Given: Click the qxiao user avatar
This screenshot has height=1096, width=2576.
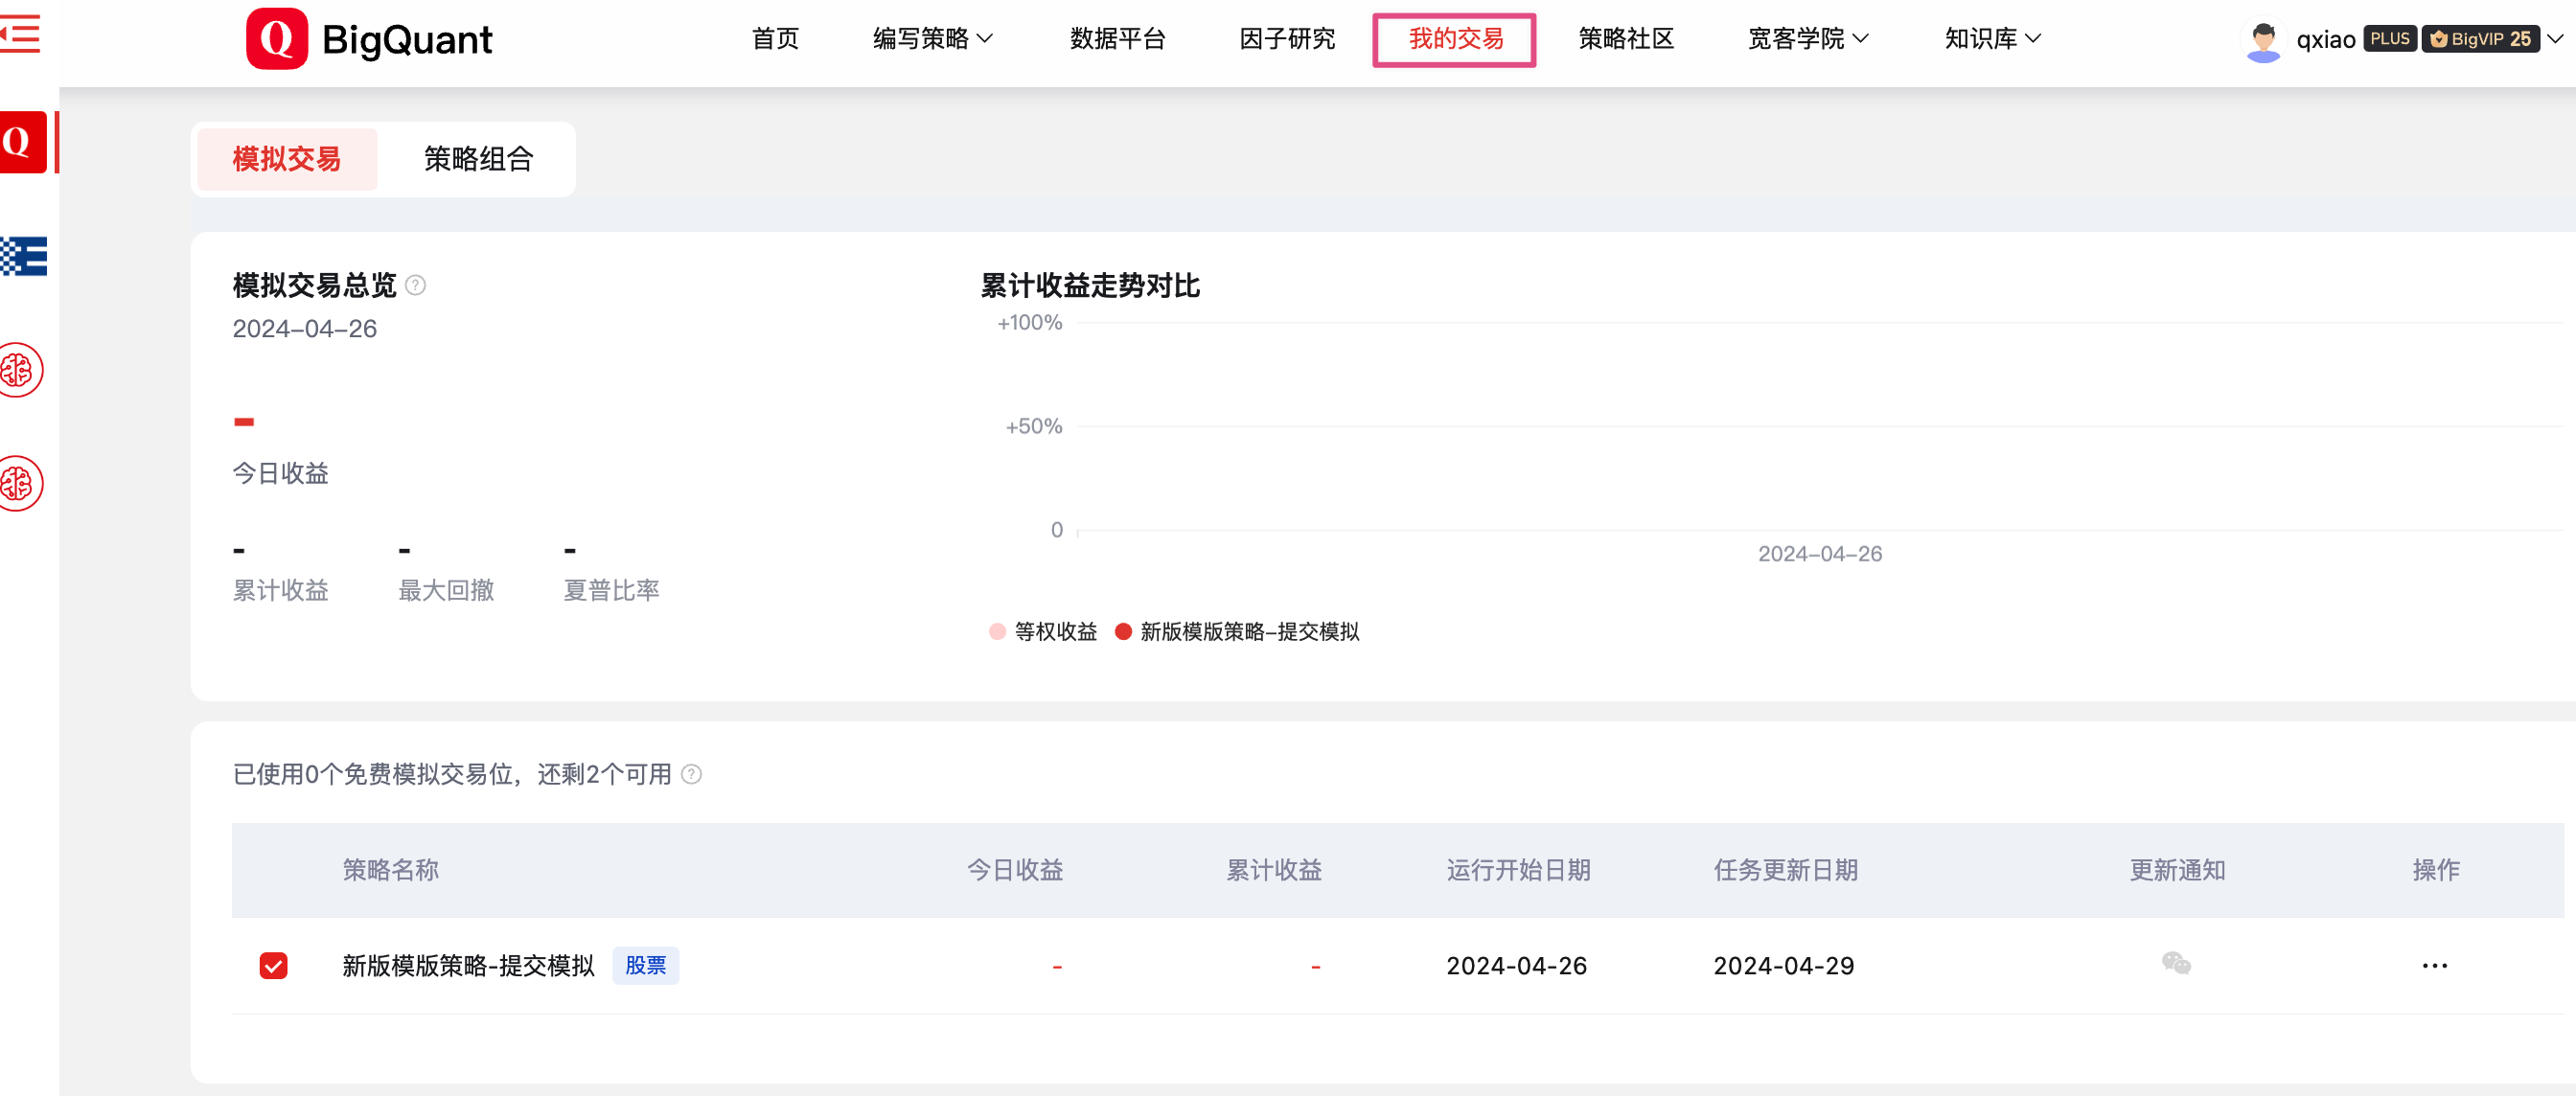Looking at the screenshot, I should 2263,39.
